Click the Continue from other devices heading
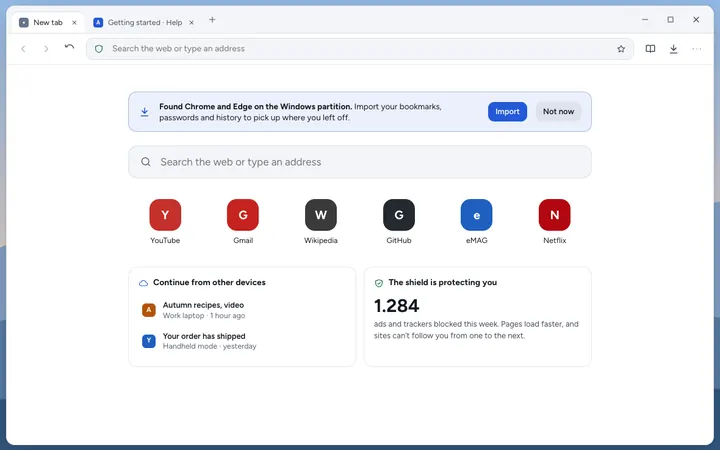This screenshot has width=720, height=450. [209, 282]
